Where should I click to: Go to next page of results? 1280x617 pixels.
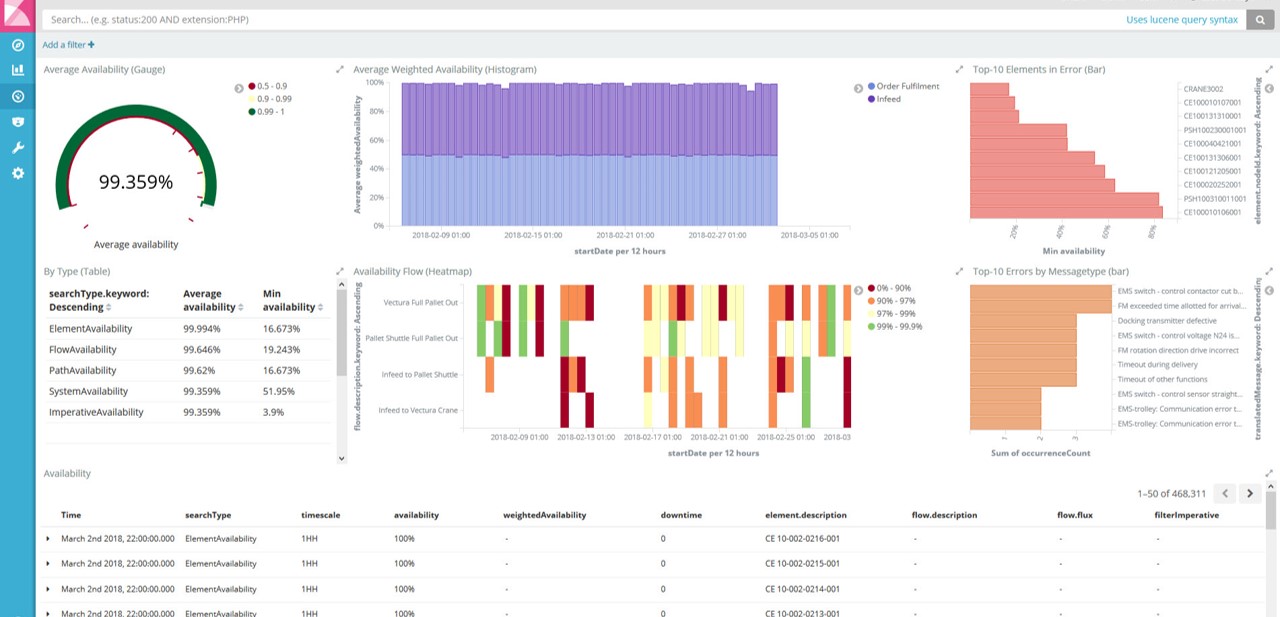pos(1249,493)
